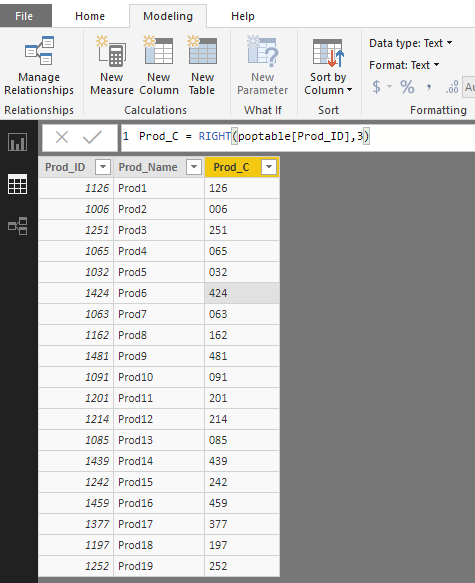Create a New Measure
This screenshot has width=475, height=583.
point(112,66)
